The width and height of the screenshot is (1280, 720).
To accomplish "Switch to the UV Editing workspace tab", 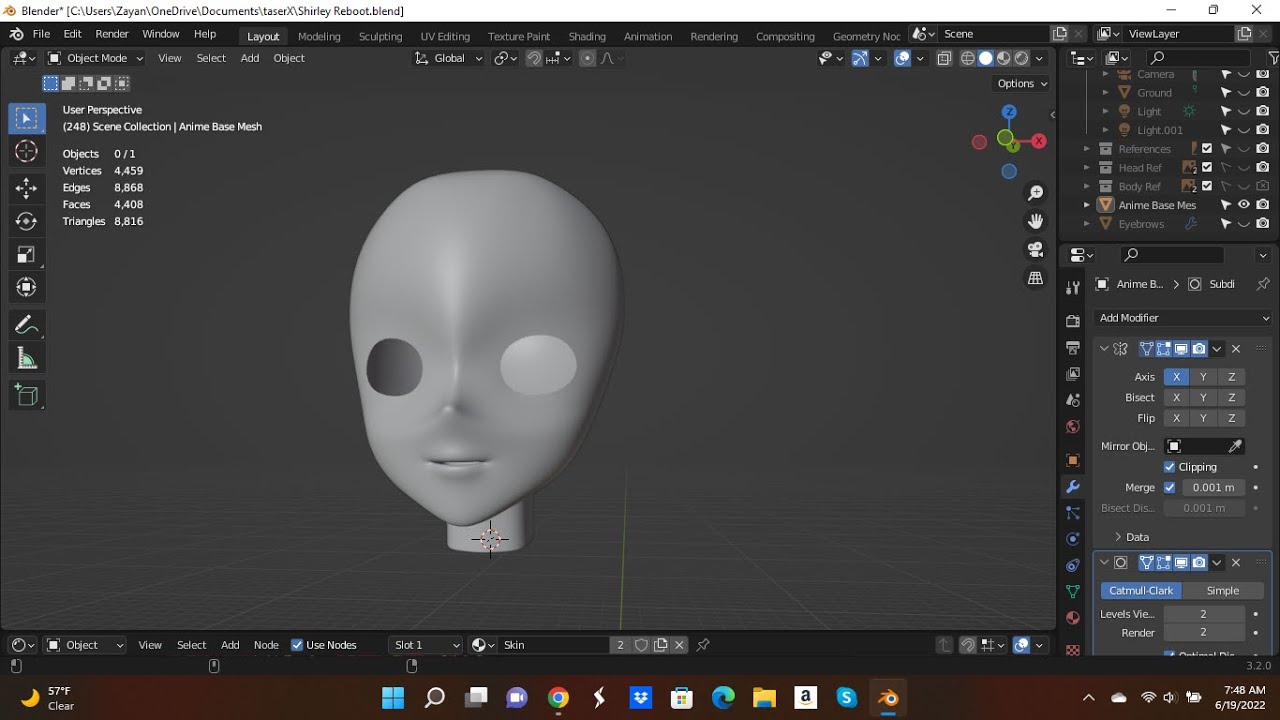I will pos(445,36).
